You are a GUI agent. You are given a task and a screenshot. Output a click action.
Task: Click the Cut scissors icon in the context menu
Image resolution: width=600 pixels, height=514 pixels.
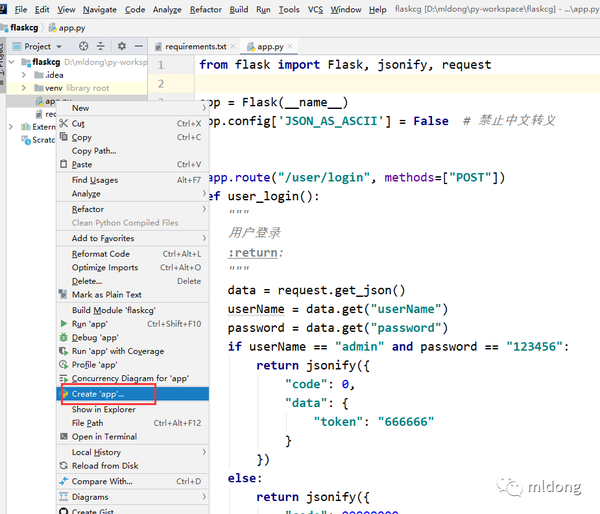click(x=64, y=123)
